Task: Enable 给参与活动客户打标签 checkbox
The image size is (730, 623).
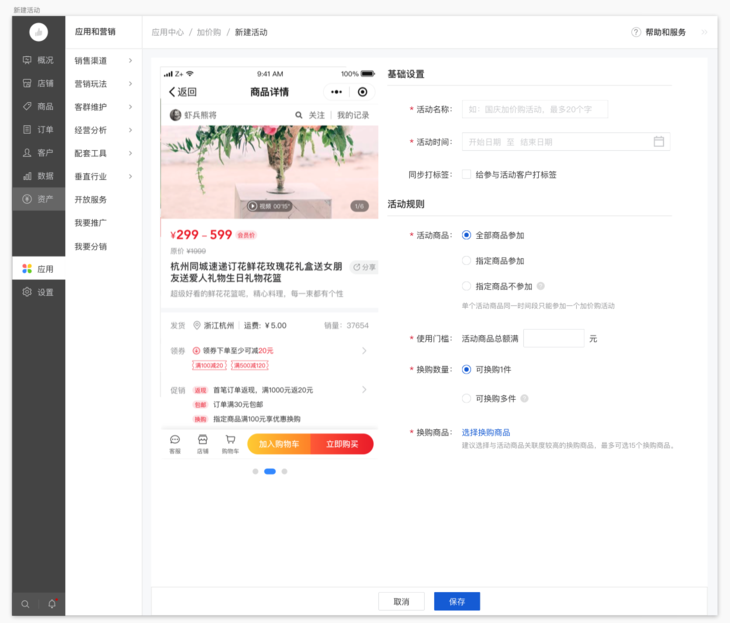Action: 467,174
